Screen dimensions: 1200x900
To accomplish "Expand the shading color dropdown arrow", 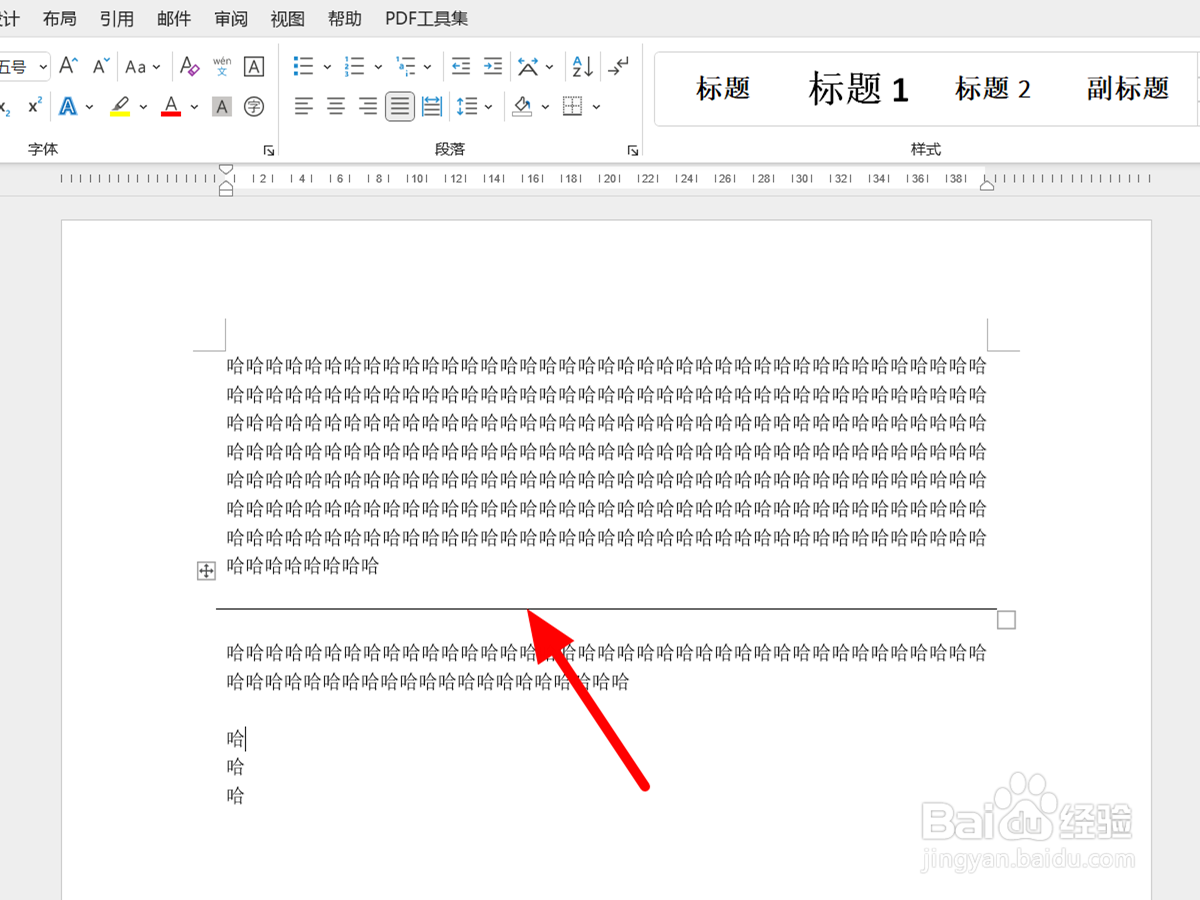I will 545,107.
